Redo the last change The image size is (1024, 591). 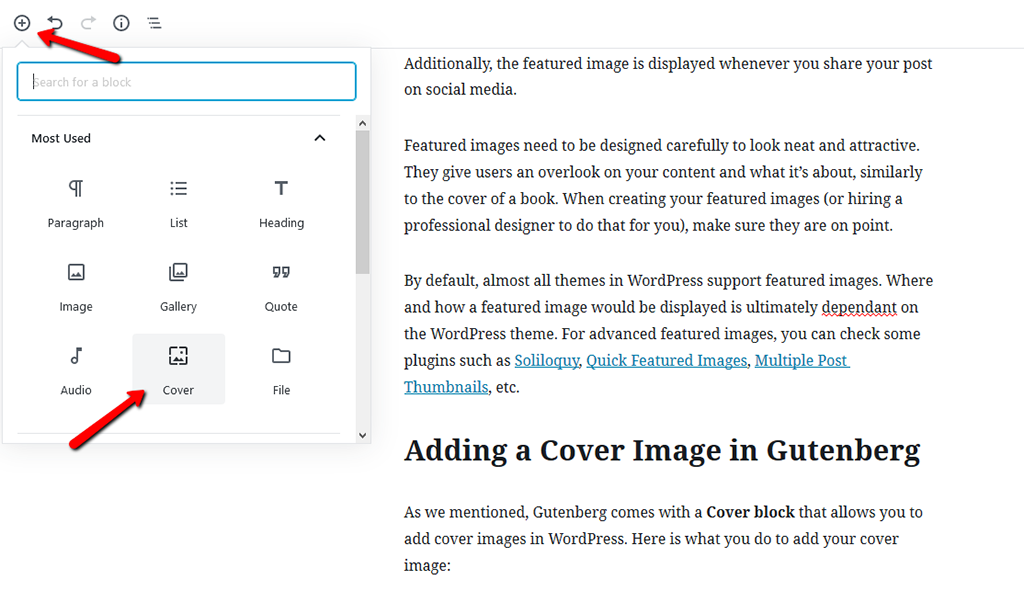(x=88, y=22)
